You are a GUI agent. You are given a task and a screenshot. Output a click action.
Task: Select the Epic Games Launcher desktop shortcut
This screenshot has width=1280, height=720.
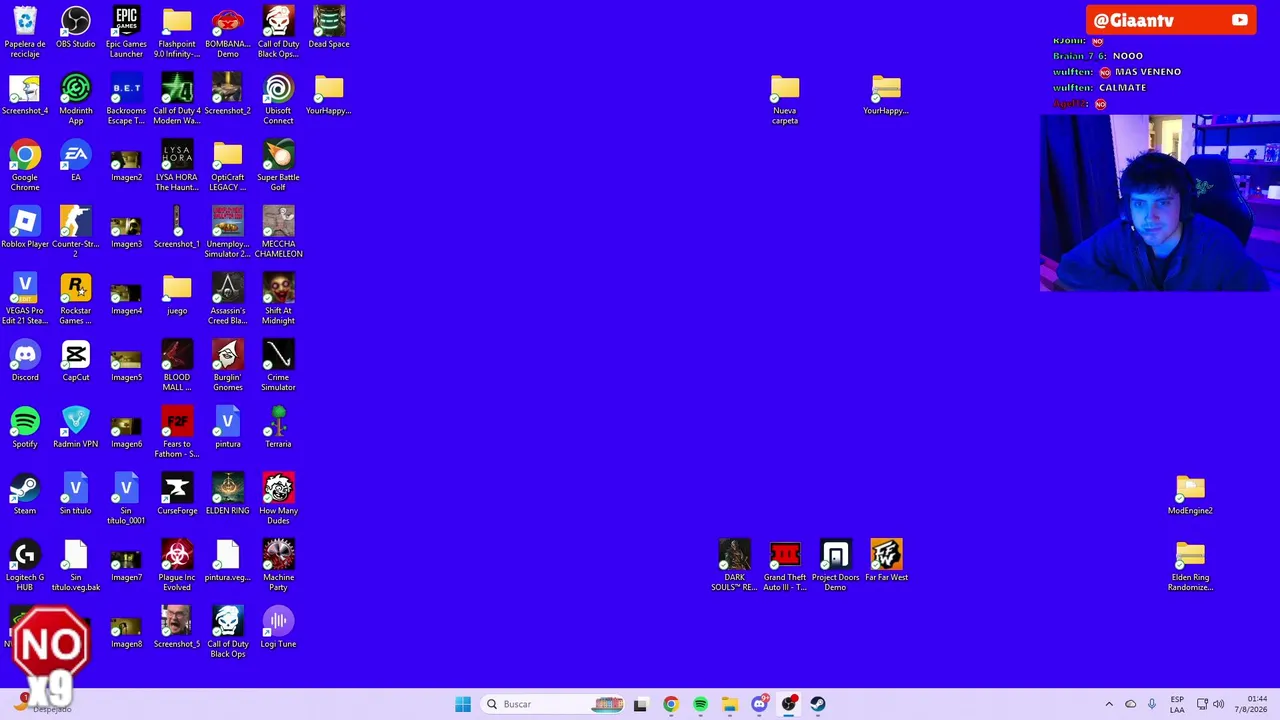(x=126, y=32)
